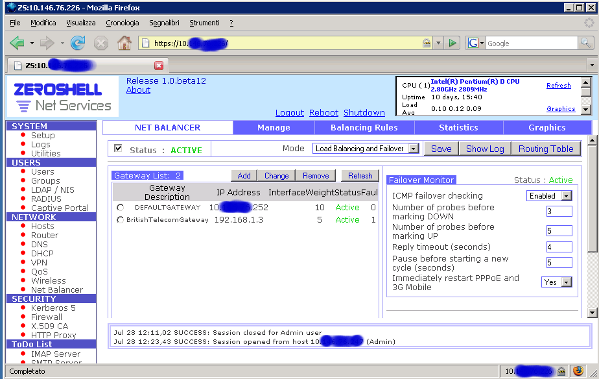Open Kerberos 5 in SECURITY section
The image size is (599, 379).
click(x=53, y=308)
